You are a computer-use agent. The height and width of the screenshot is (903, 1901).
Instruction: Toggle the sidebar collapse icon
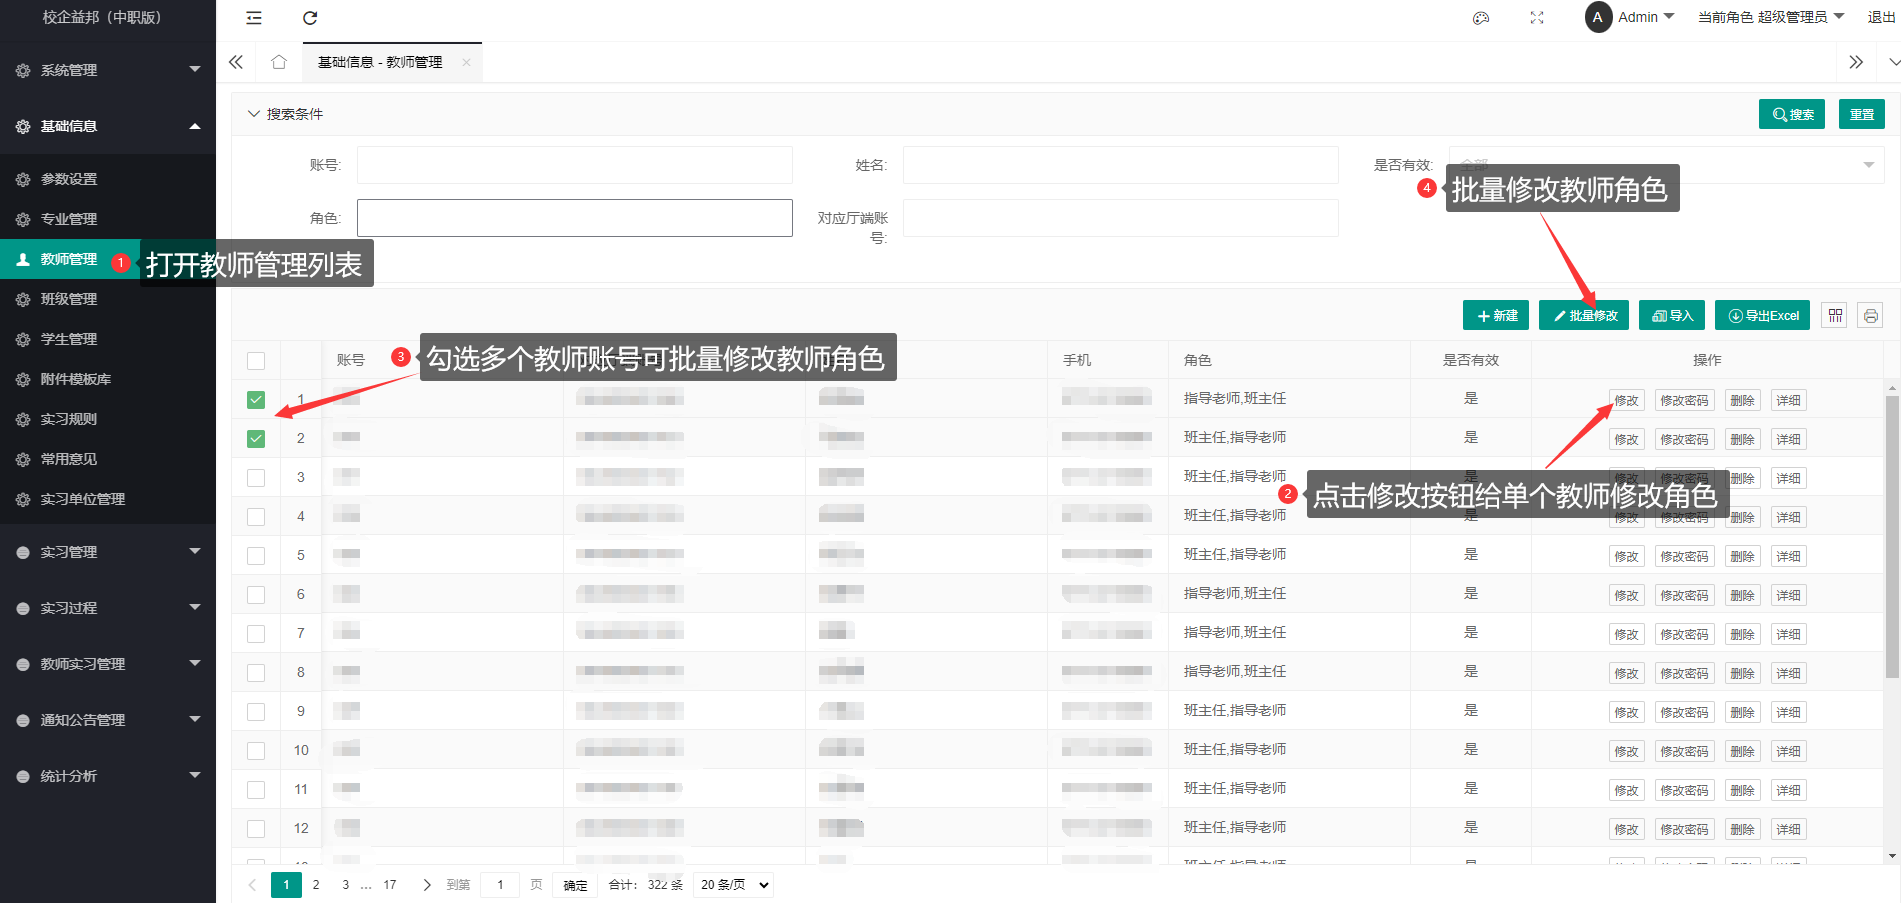[x=254, y=18]
